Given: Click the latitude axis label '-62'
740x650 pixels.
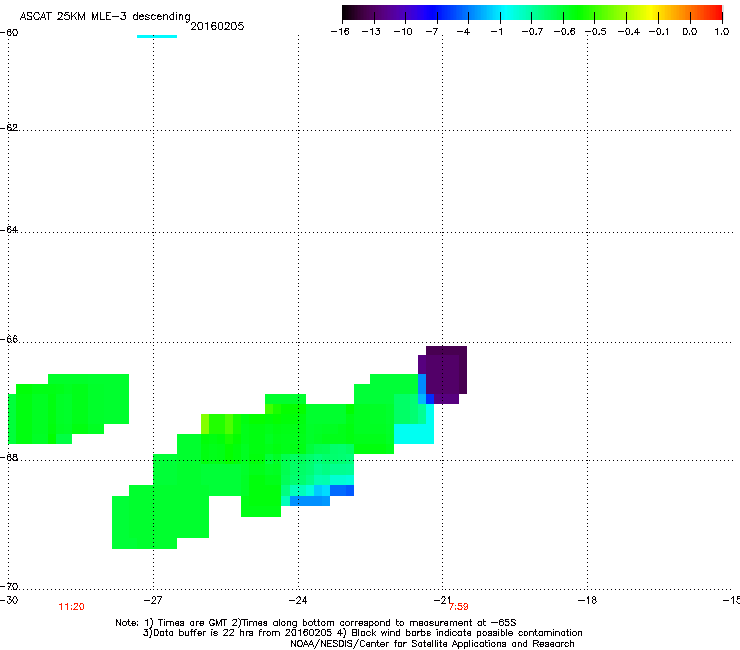Looking at the screenshot, I should tap(9, 128).
